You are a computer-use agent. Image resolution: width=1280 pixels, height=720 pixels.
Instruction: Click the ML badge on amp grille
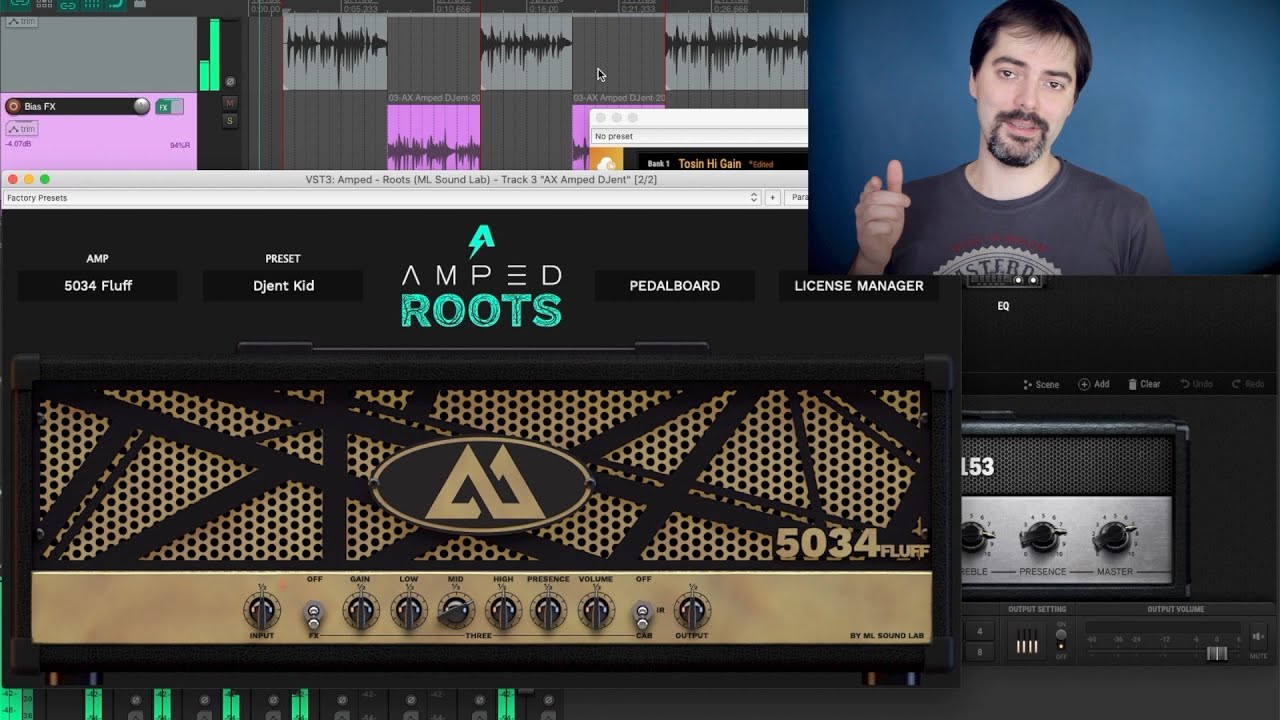click(481, 485)
